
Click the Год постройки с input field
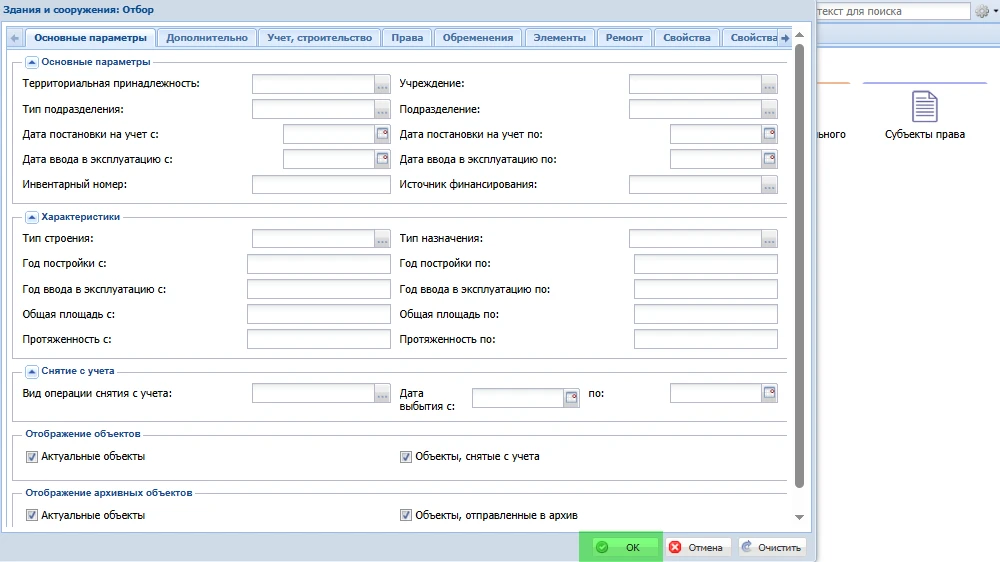[x=318, y=263]
